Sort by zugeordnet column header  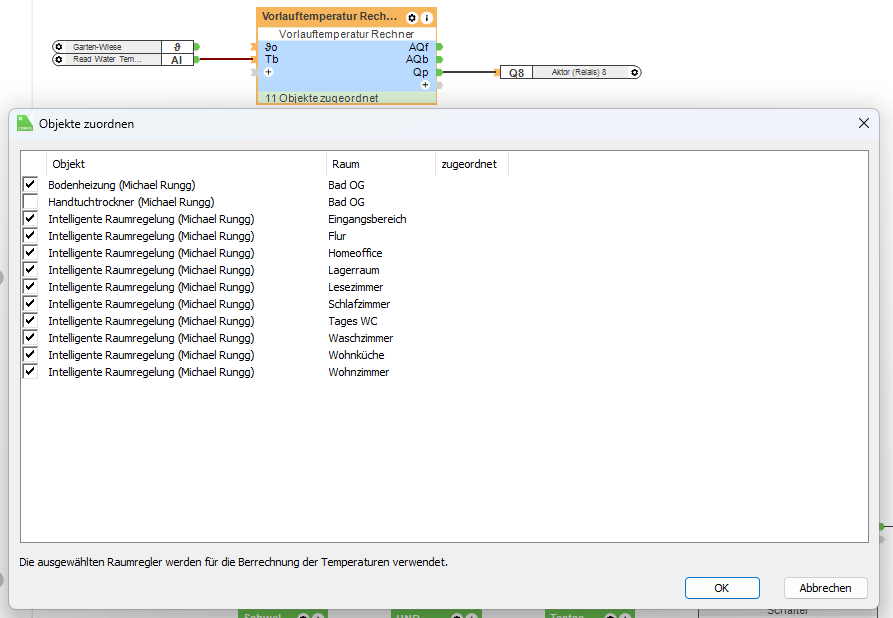pos(472,164)
